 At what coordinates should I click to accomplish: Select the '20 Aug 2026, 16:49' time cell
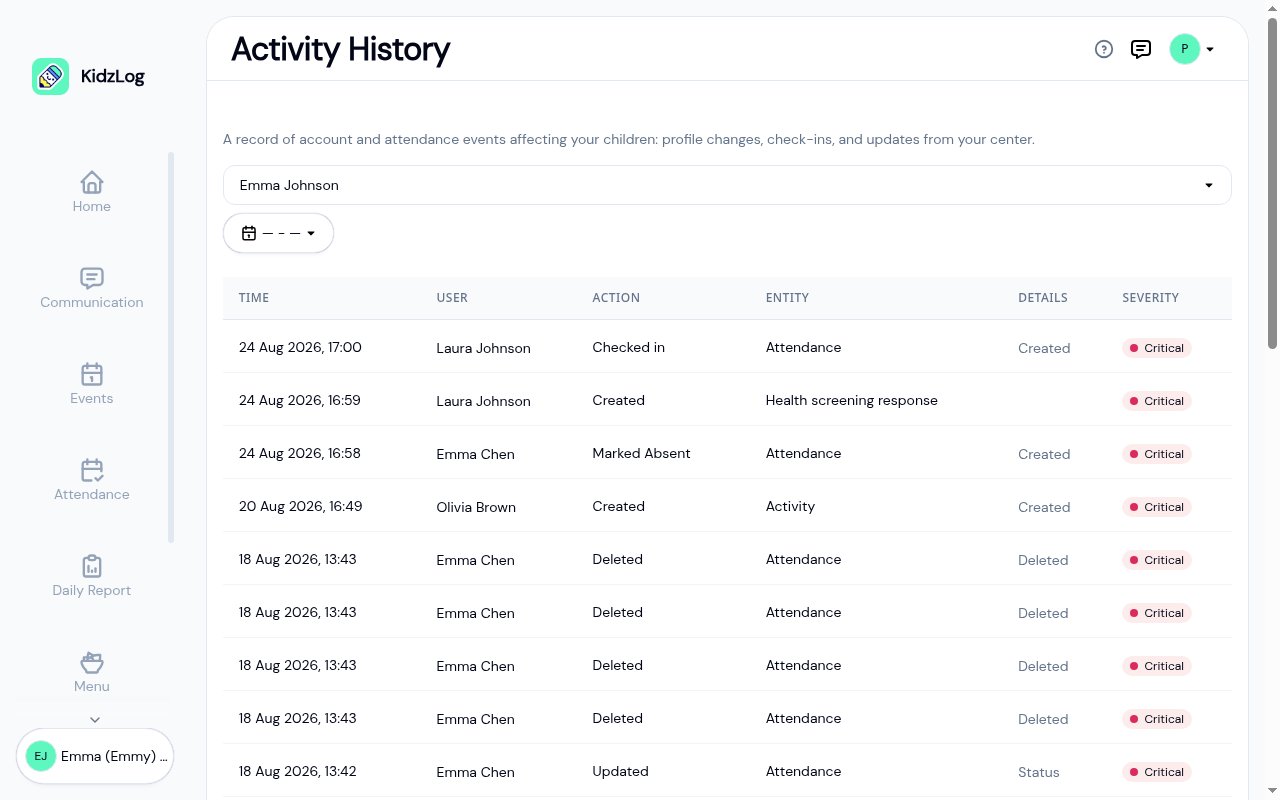coord(300,507)
